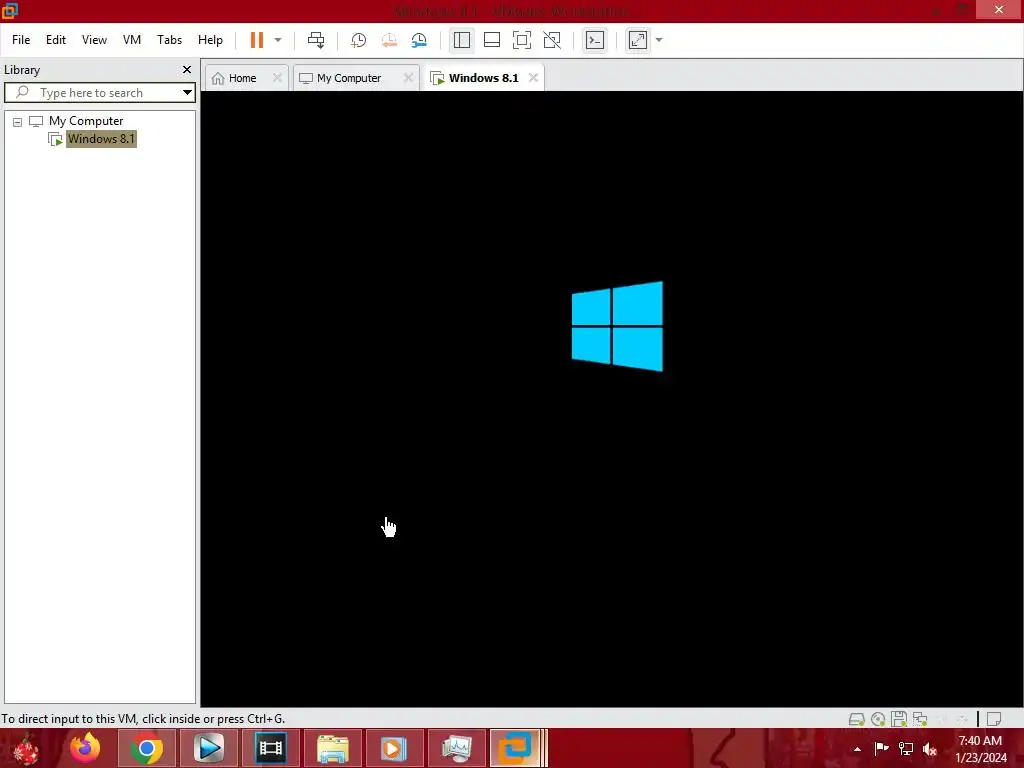
Task: Take a snapshot of this virtual machine
Action: pyautogui.click(x=359, y=40)
